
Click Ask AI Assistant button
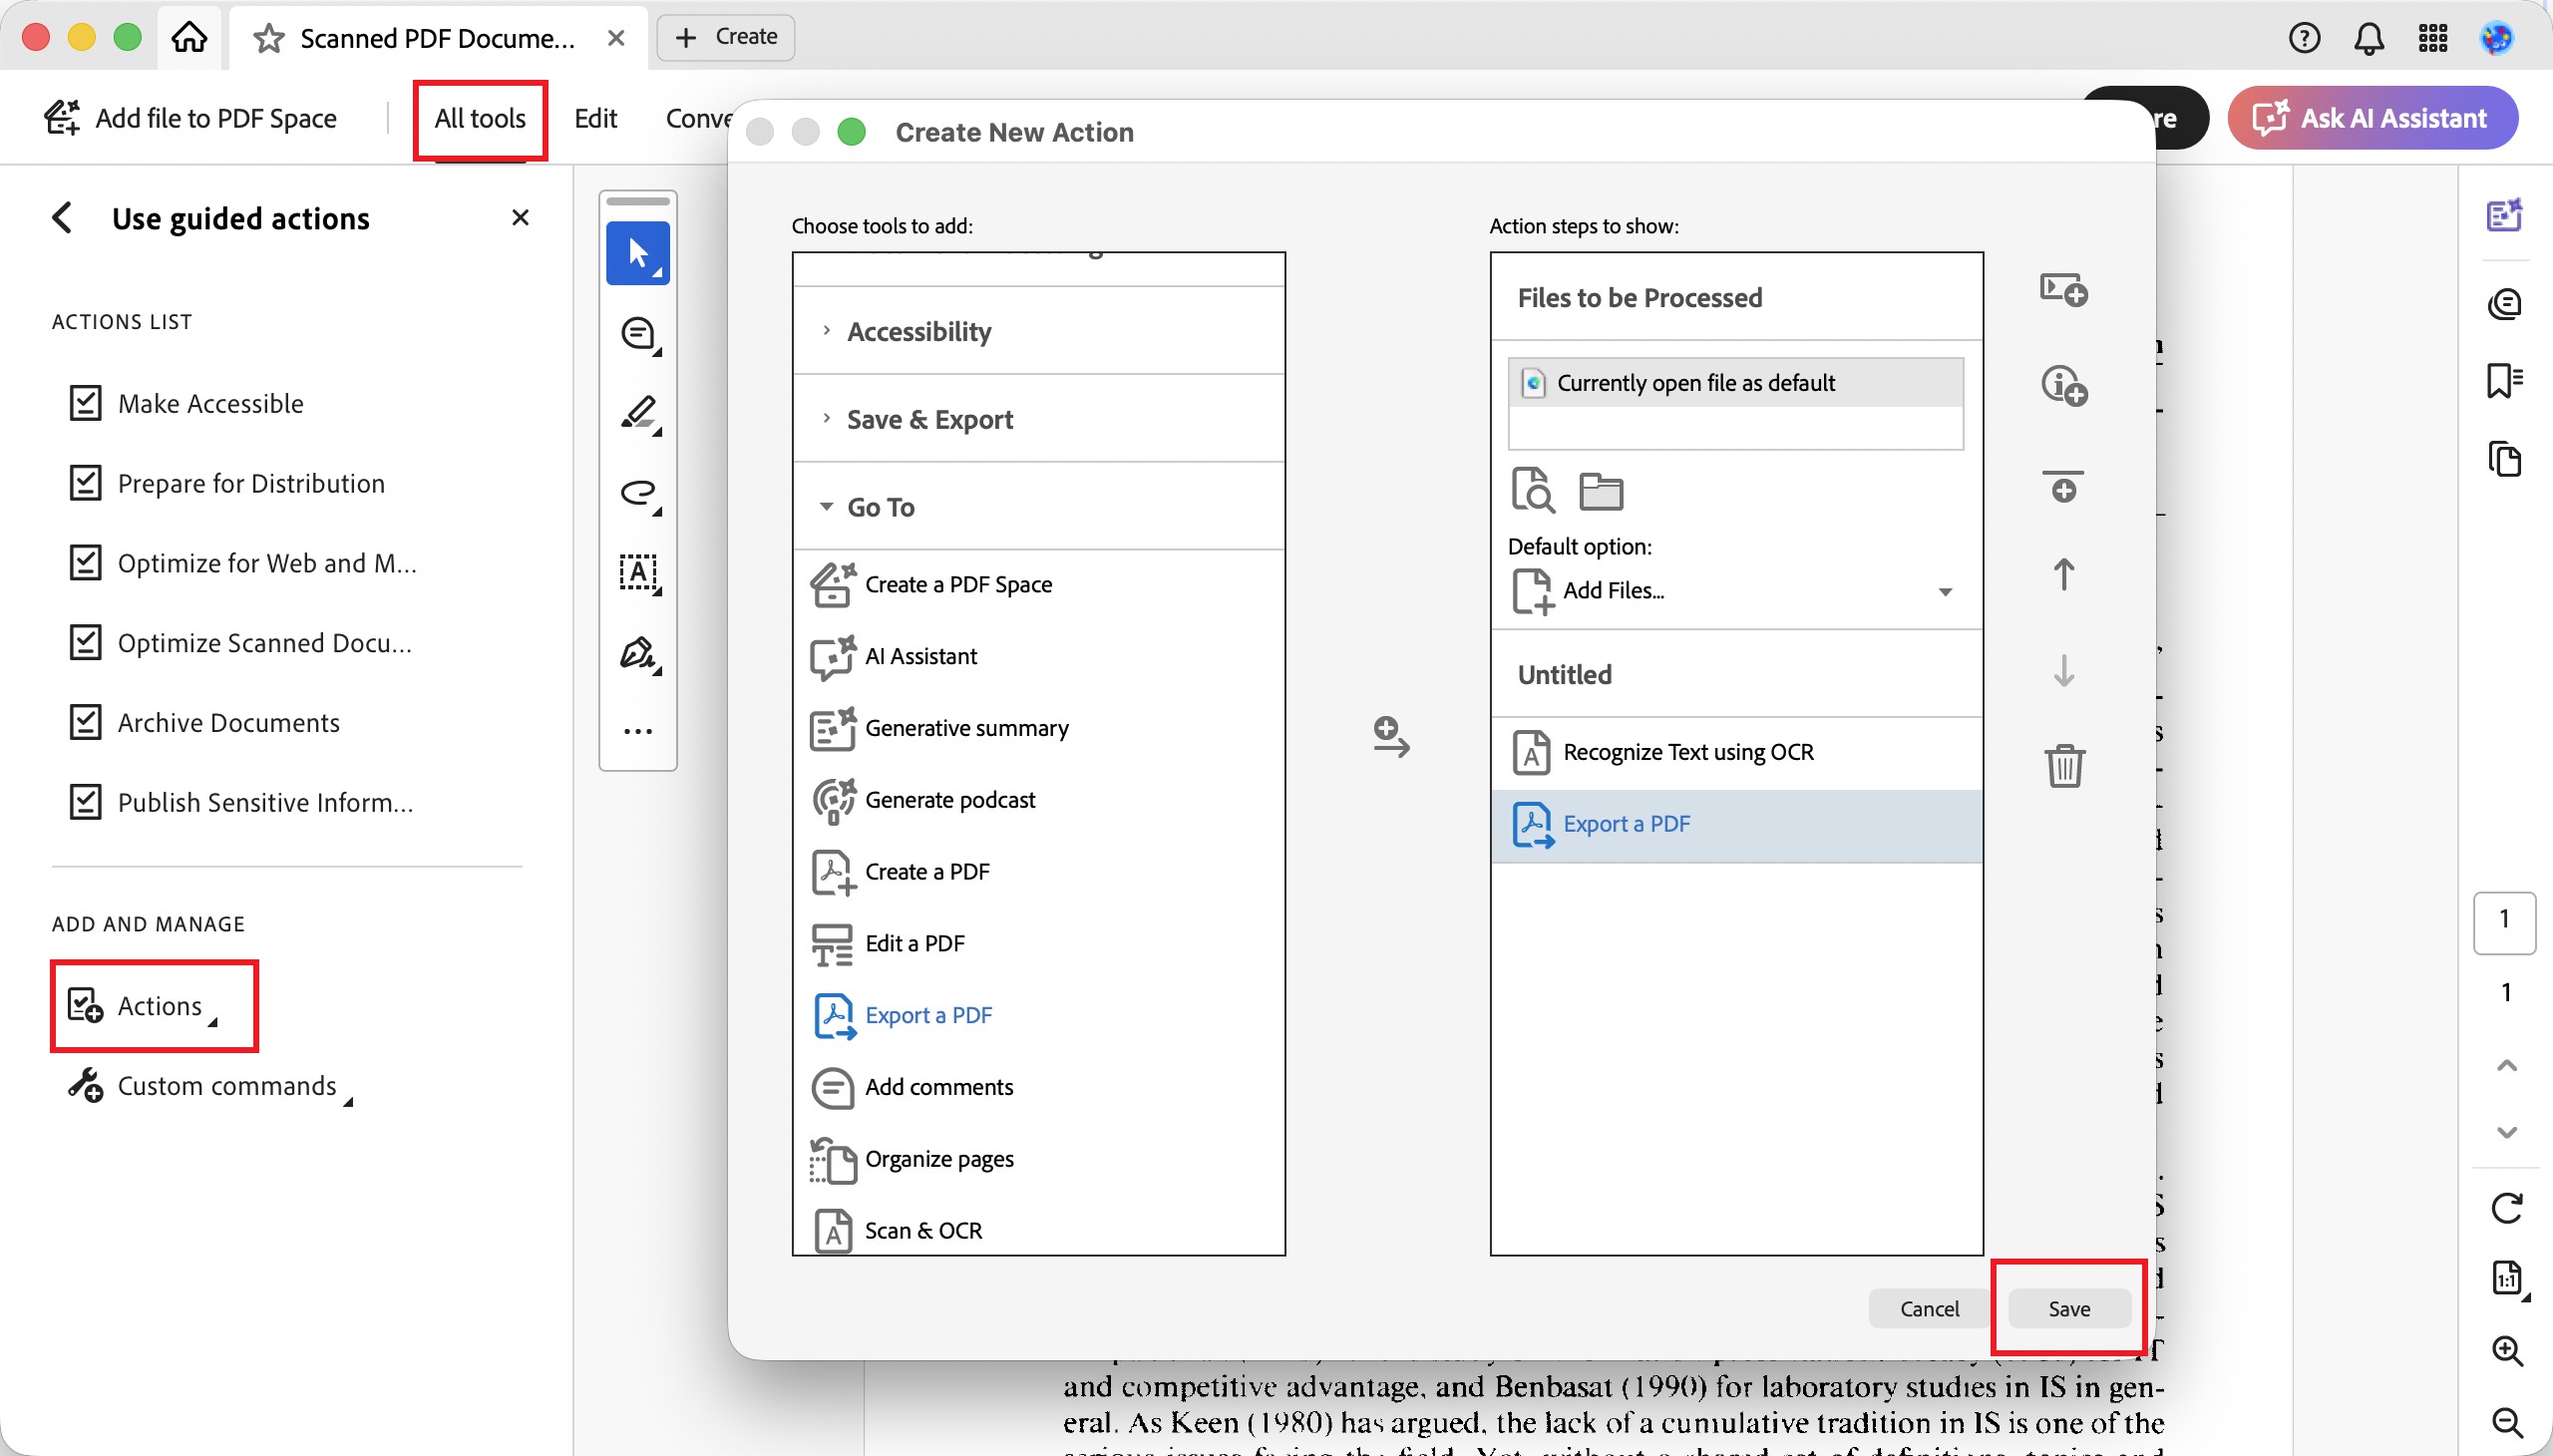coord(2372,118)
